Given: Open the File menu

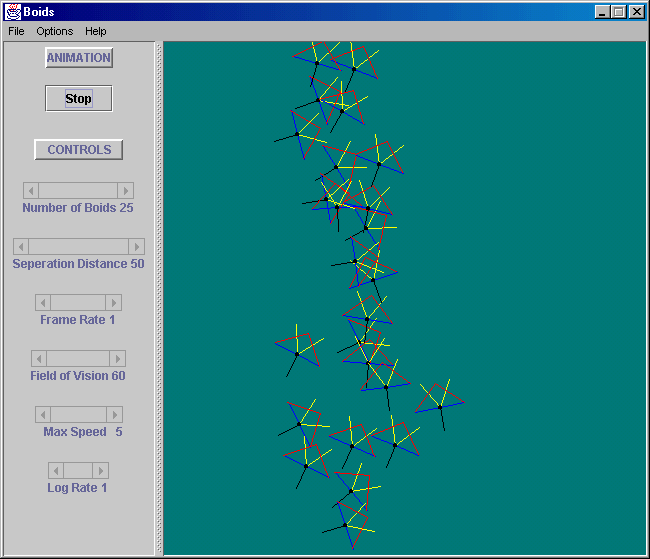Looking at the screenshot, I should tap(16, 32).
